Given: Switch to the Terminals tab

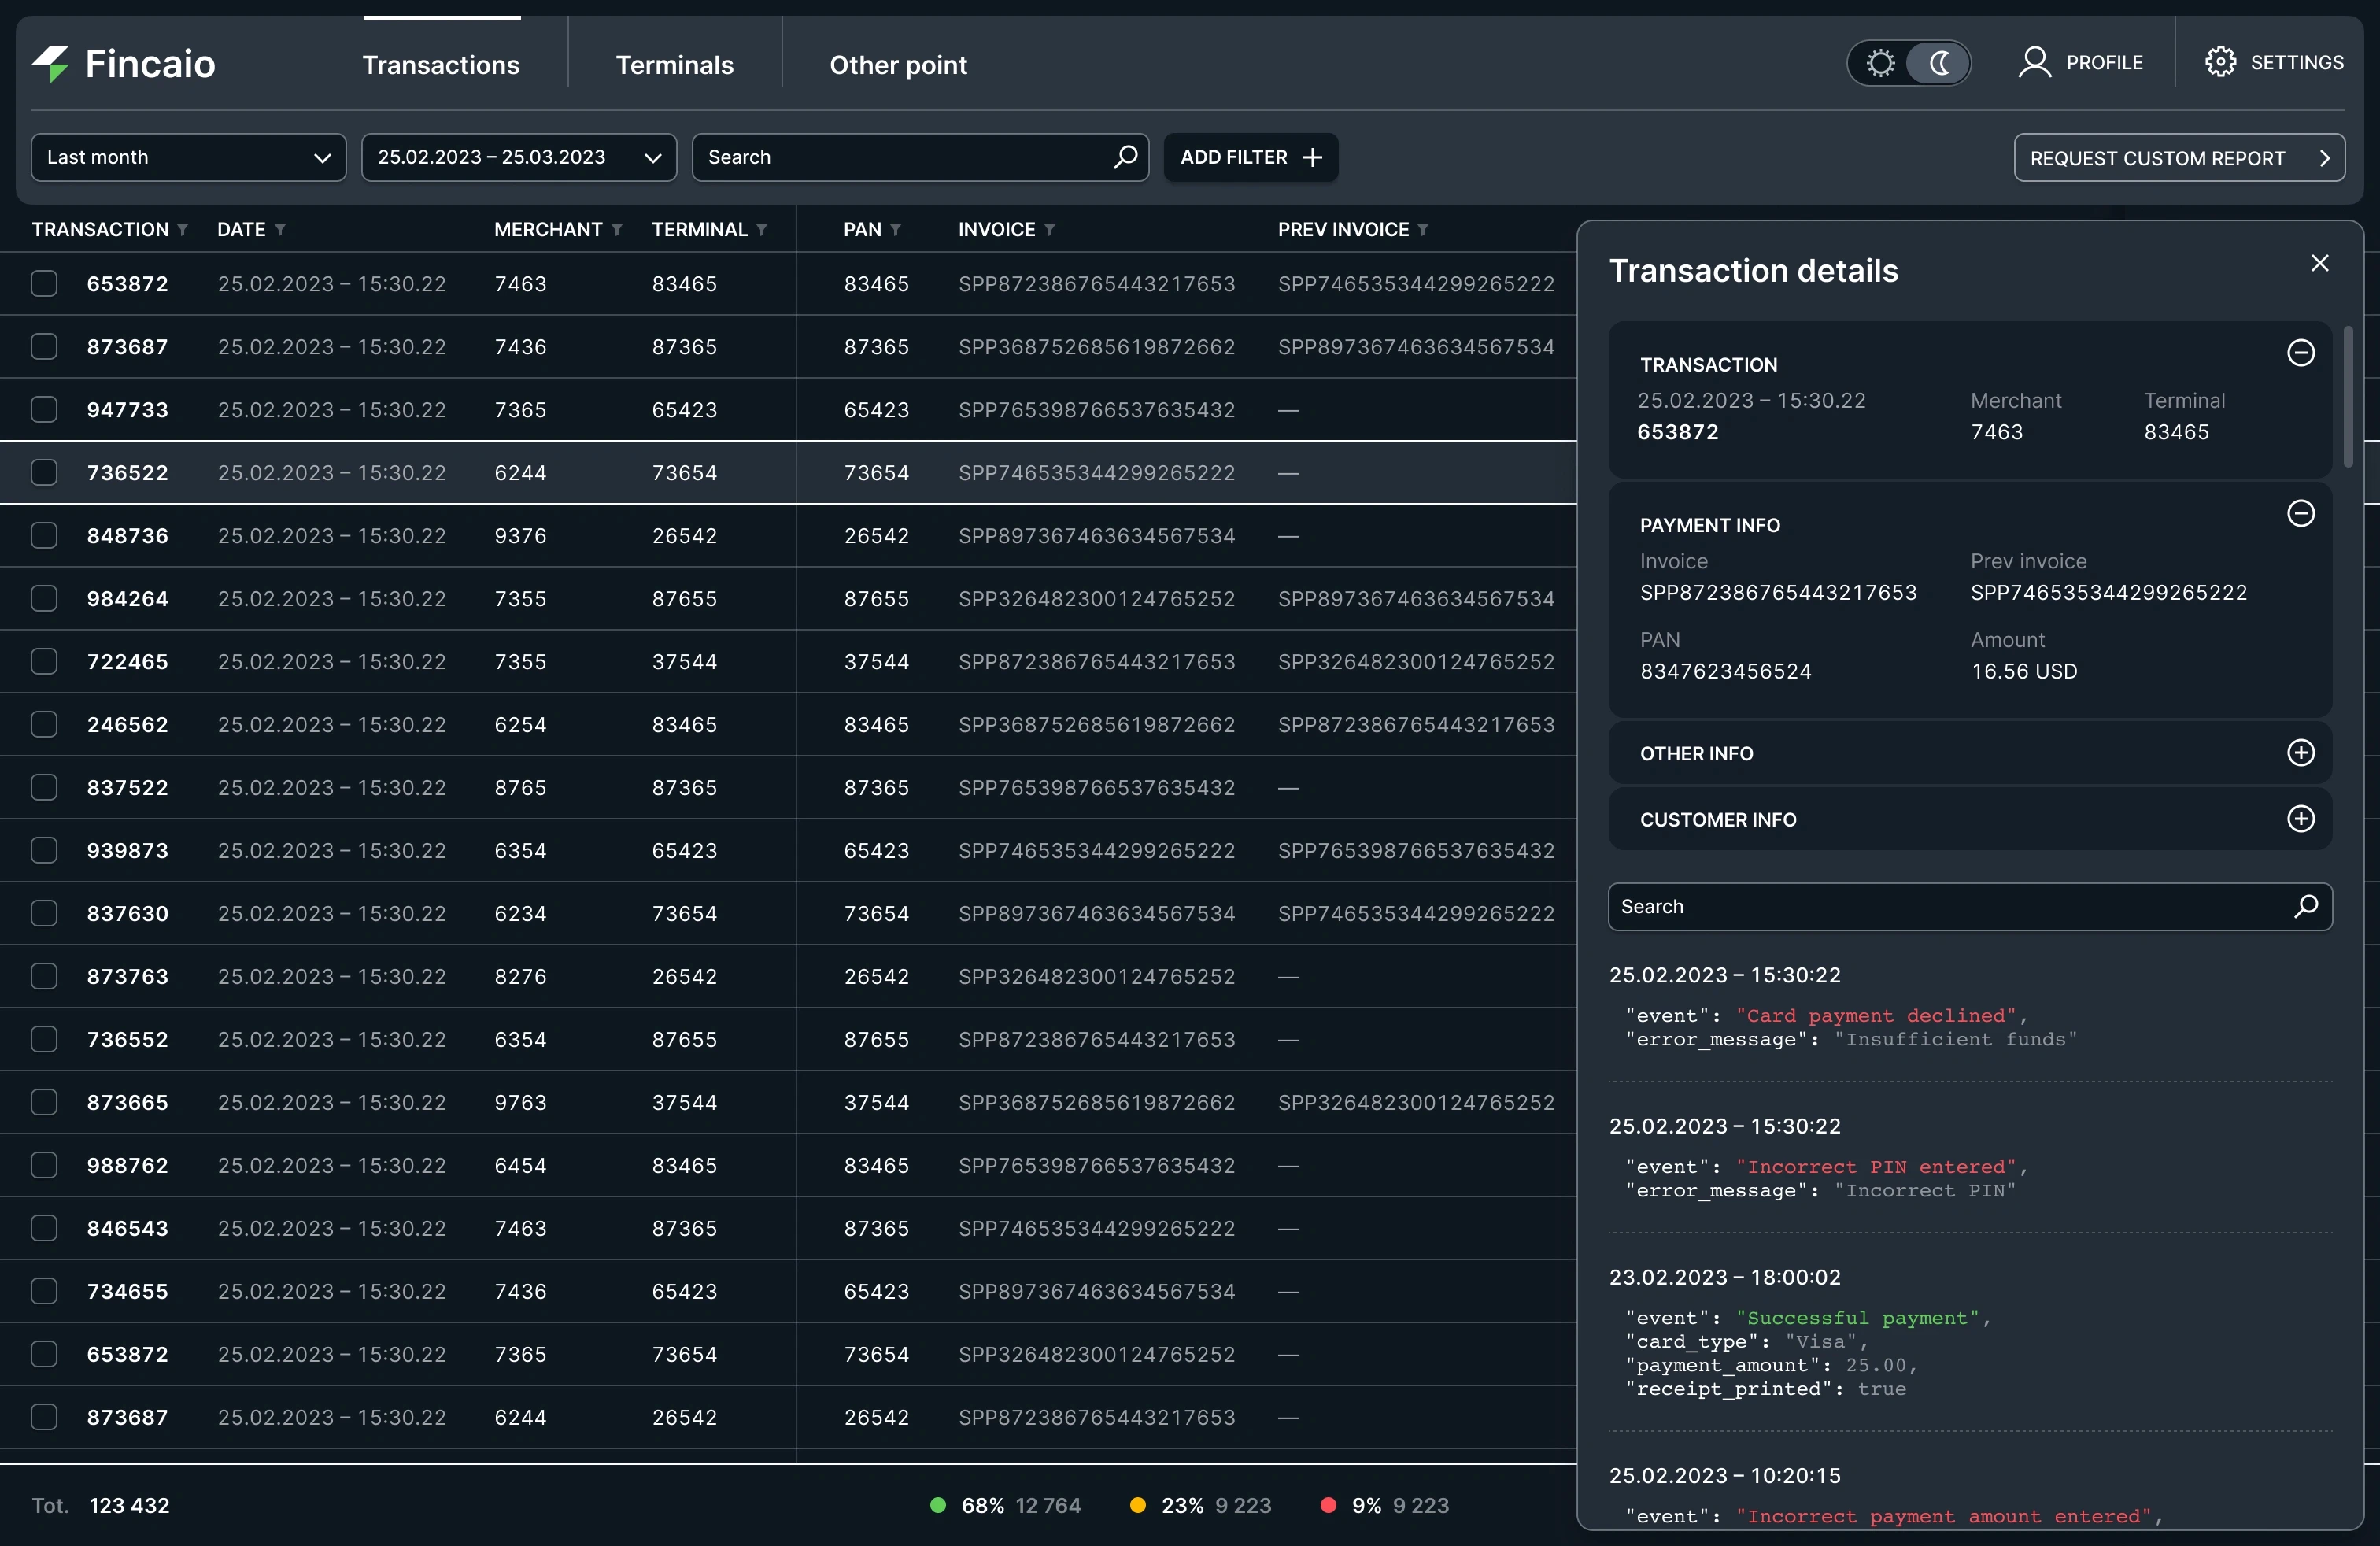Looking at the screenshot, I should [x=674, y=65].
